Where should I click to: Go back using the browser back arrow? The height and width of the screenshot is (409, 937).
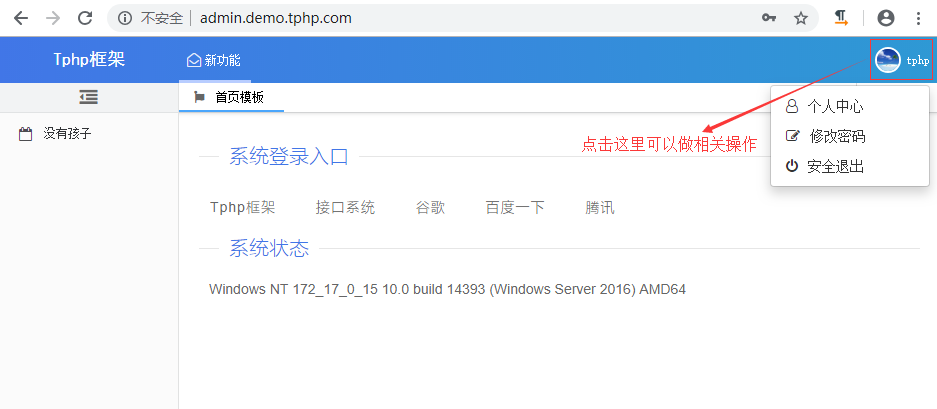coord(21,18)
